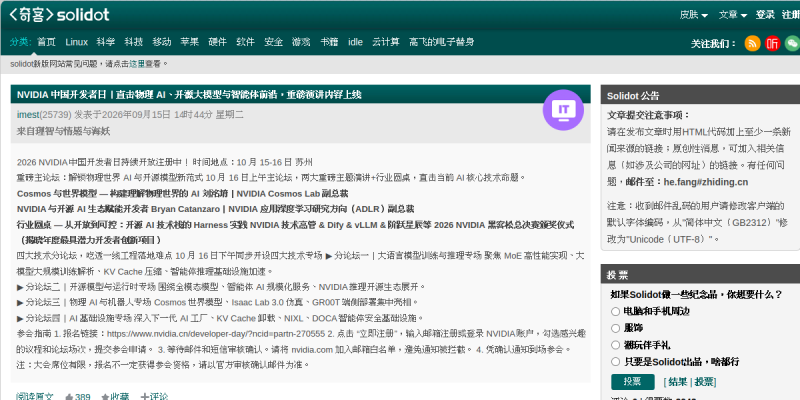The width and height of the screenshot is (800, 400).
Task: Open the red 听 podcast icon
Action: [x=772, y=43]
